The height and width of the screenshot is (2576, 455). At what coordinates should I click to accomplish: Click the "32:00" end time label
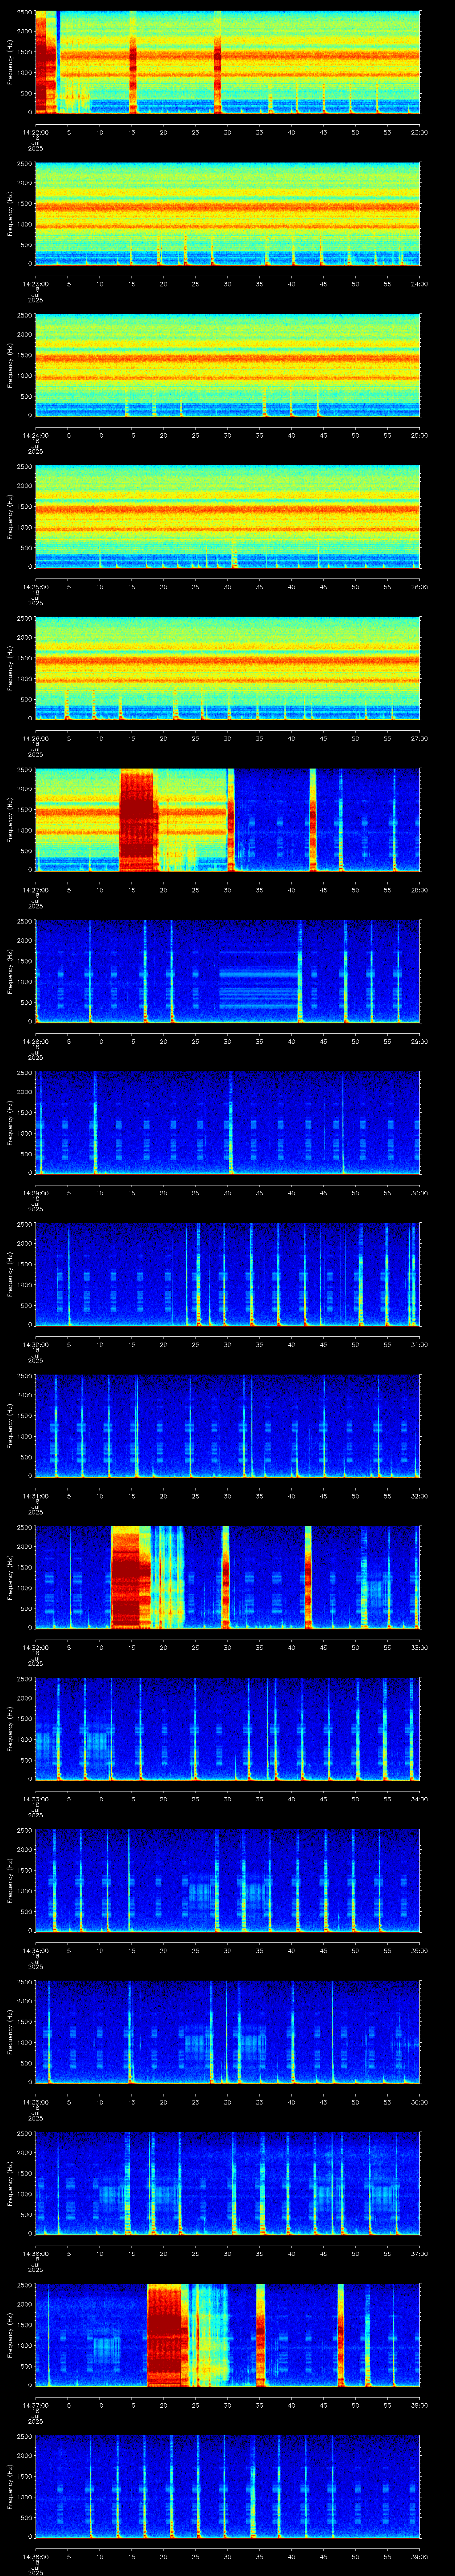point(420,1496)
